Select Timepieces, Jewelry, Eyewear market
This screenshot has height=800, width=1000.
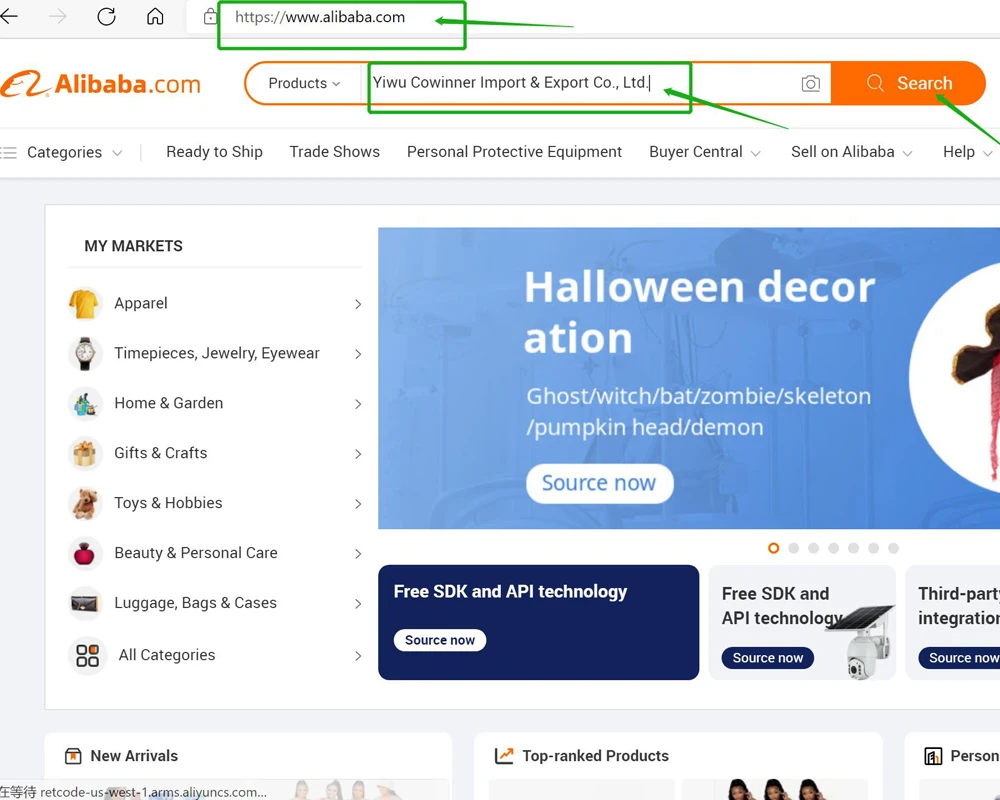pos(217,353)
